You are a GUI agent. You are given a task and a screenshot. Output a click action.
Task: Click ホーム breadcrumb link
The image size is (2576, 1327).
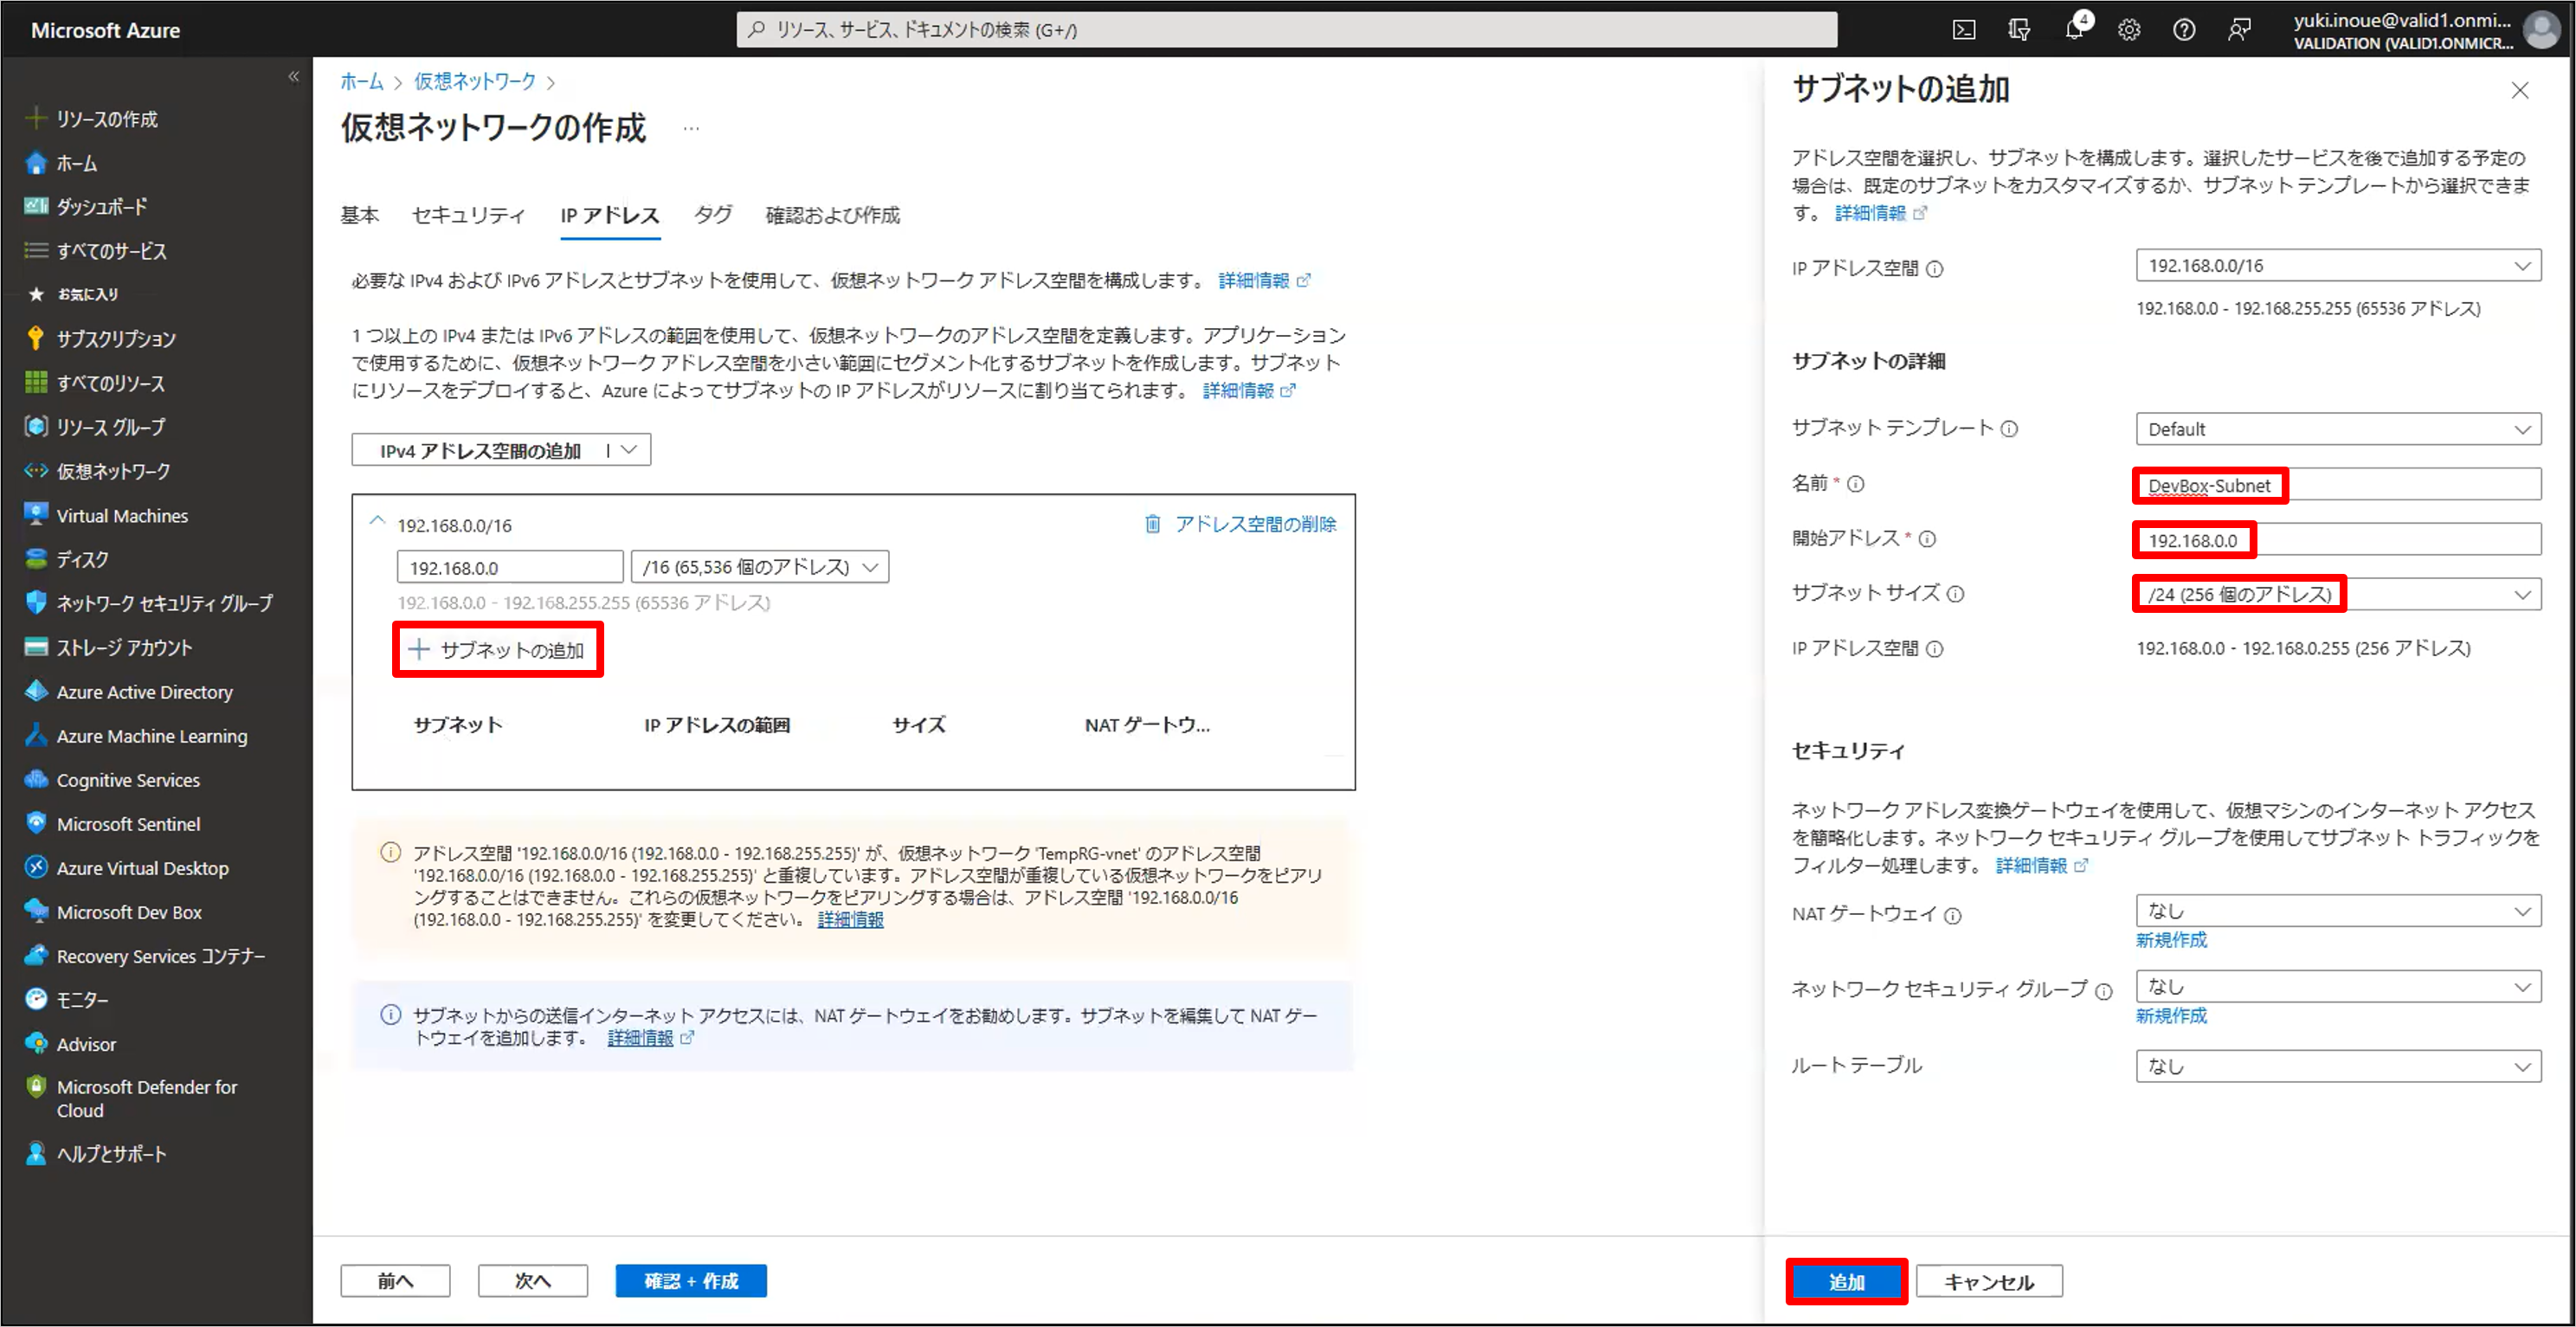361,81
